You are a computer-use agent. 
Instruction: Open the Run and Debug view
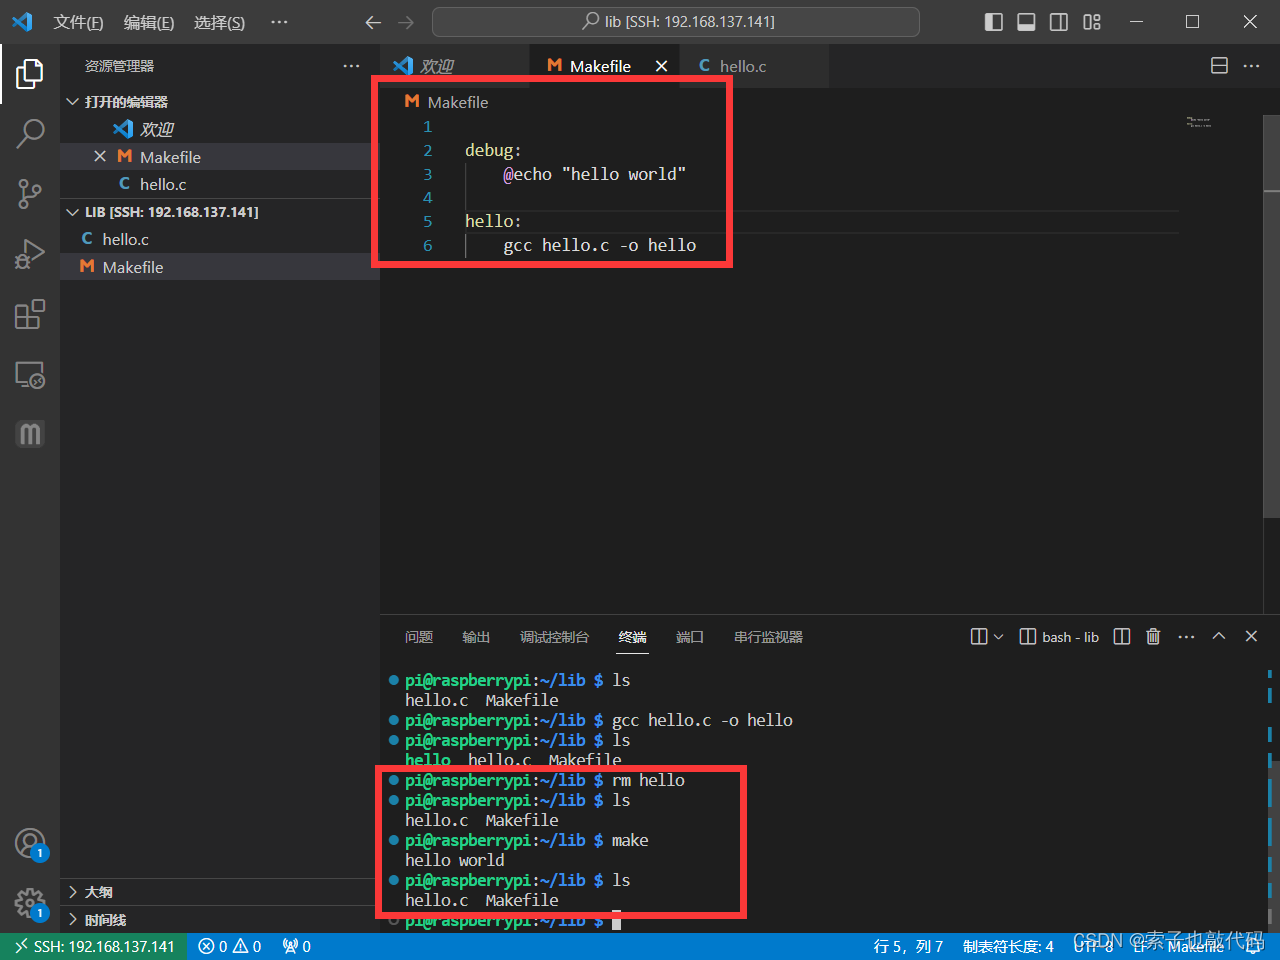coord(30,254)
